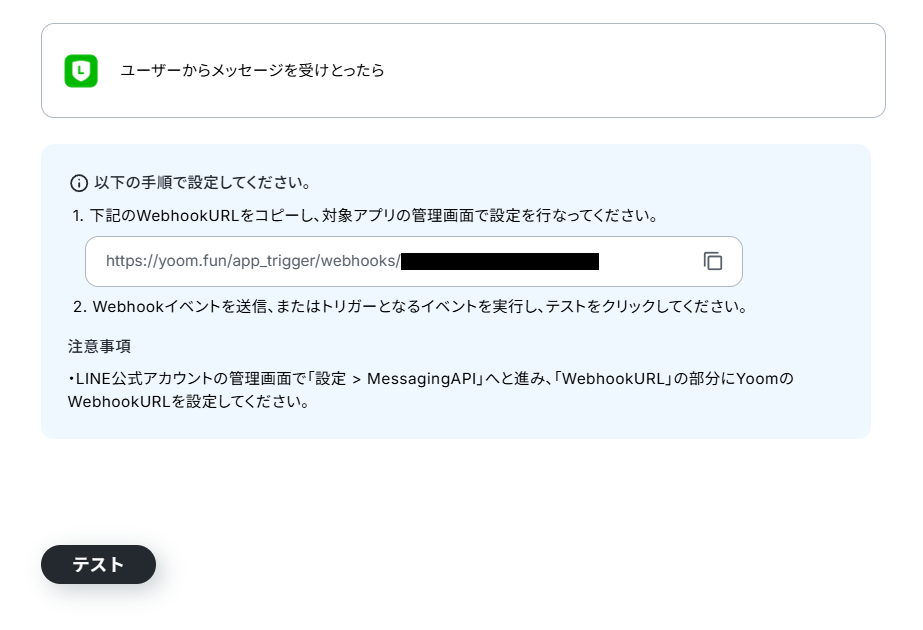Focus the webhook URL input field
The height and width of the screenshot is (630, 923).
click(x=414, y=261)
